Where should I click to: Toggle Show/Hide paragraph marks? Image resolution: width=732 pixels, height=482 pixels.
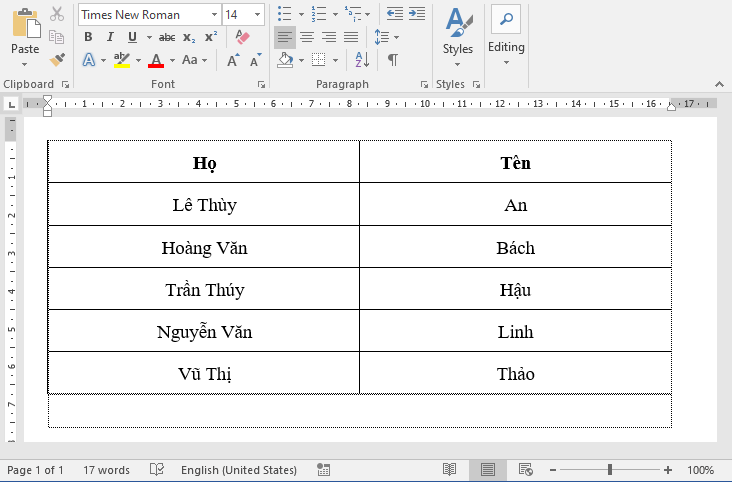393,60
